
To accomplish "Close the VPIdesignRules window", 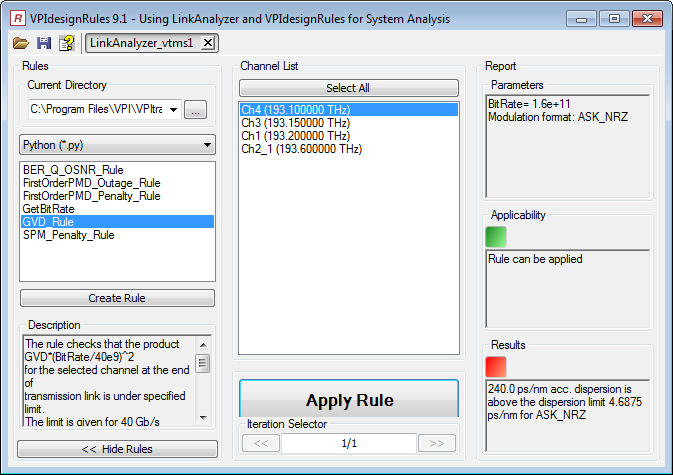I will 647,19.
